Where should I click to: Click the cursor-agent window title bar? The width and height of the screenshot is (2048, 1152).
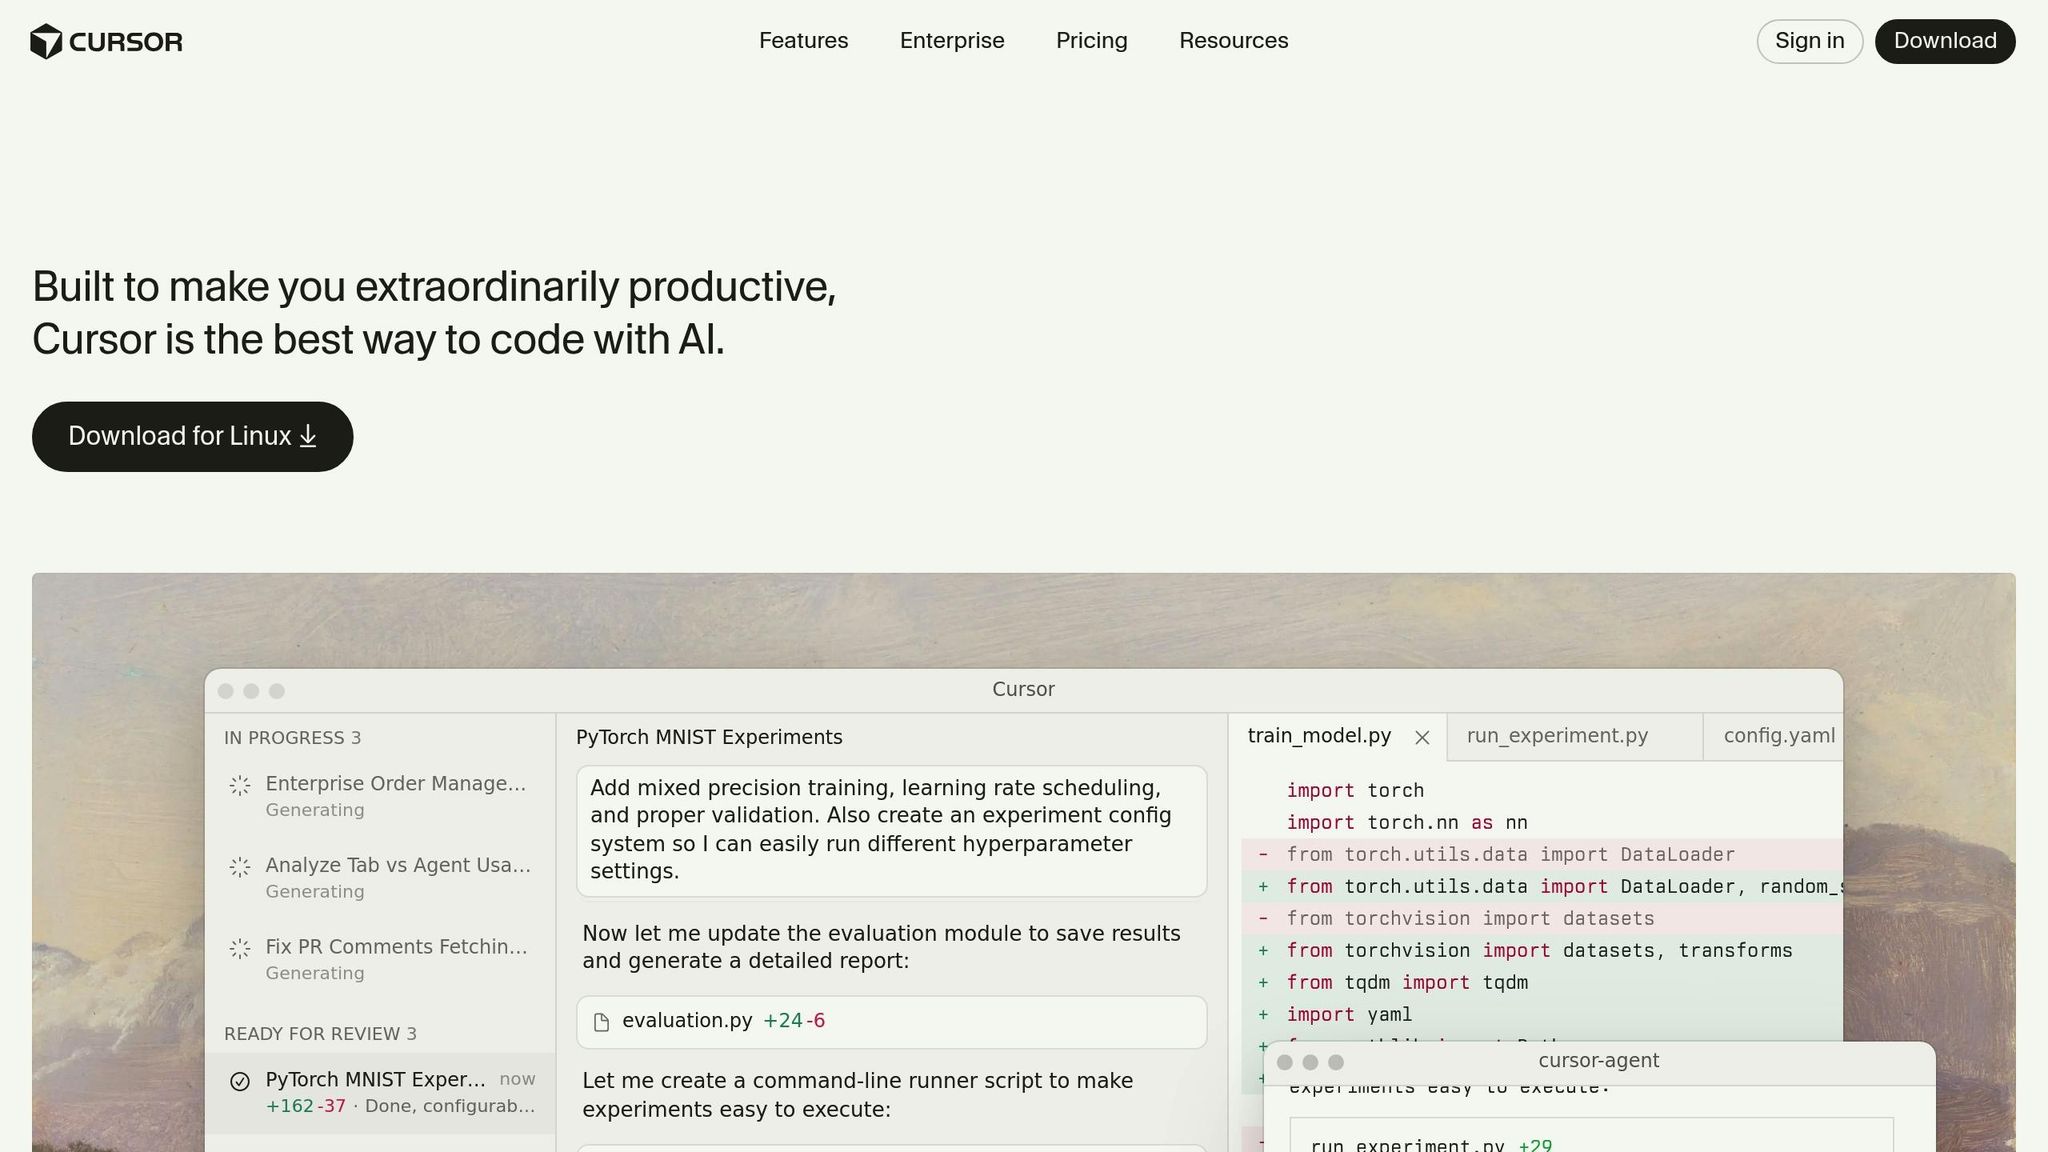[x=1598, y=1061]
